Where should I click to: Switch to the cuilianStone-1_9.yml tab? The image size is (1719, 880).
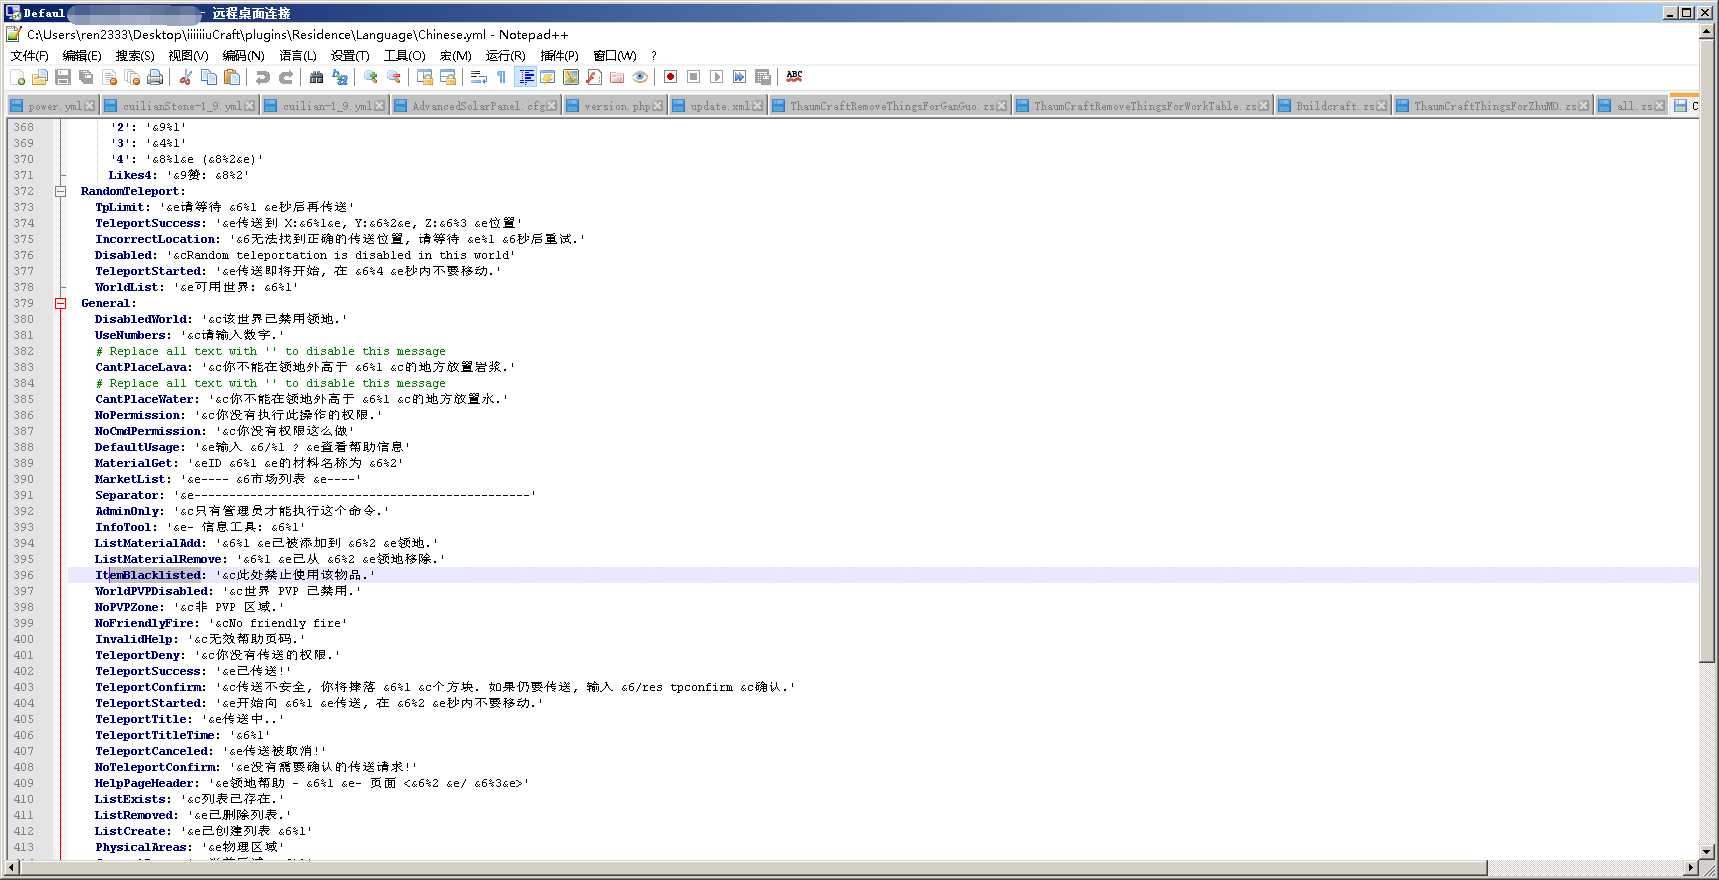pyautogui.click(x=179, y=106)
